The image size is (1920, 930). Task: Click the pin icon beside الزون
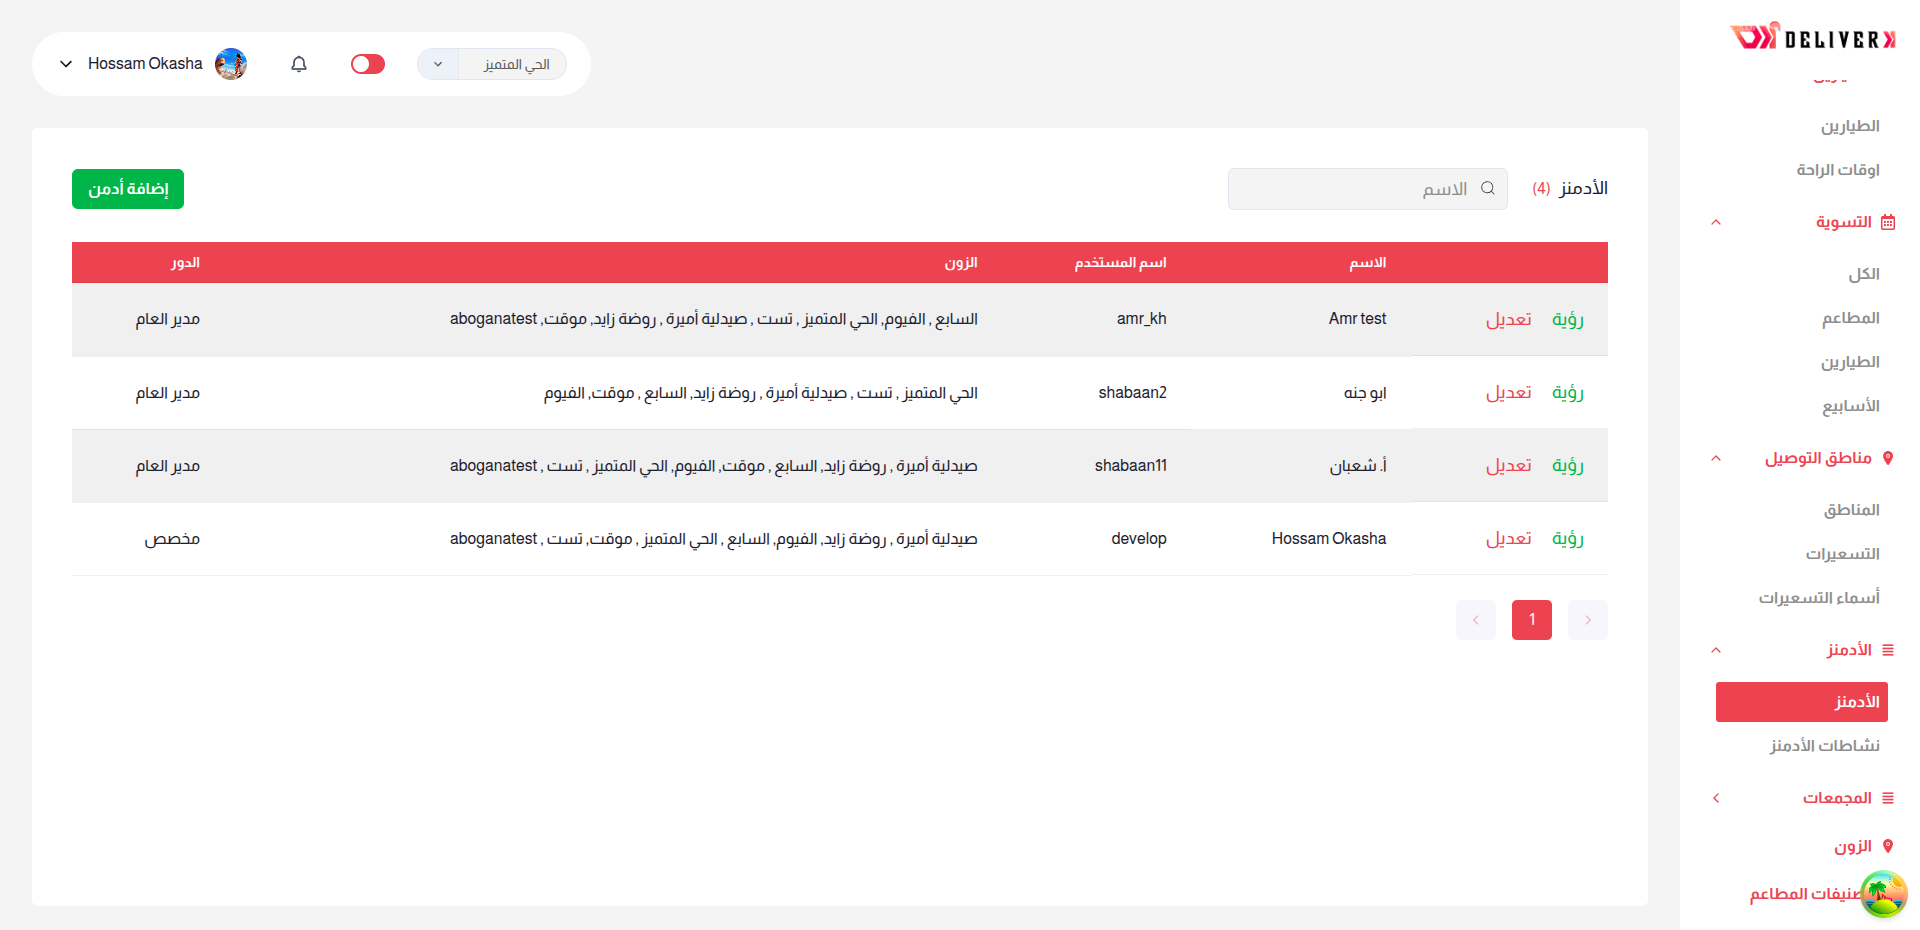pyautogui.click(x=1888, y=846)
